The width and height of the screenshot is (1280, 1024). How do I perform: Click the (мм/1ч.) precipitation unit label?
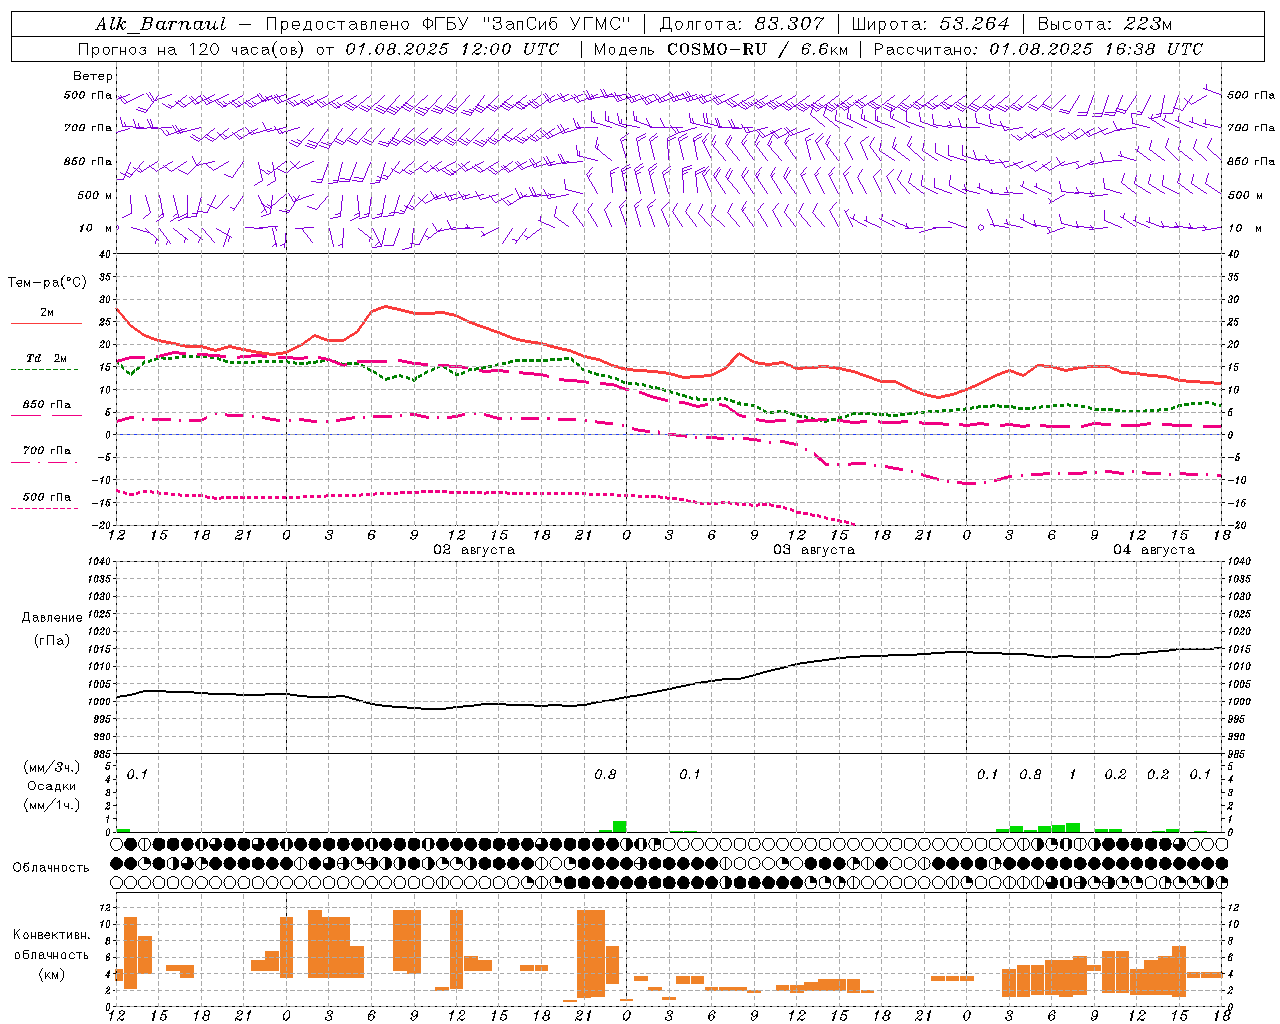[x=51, y=805]
